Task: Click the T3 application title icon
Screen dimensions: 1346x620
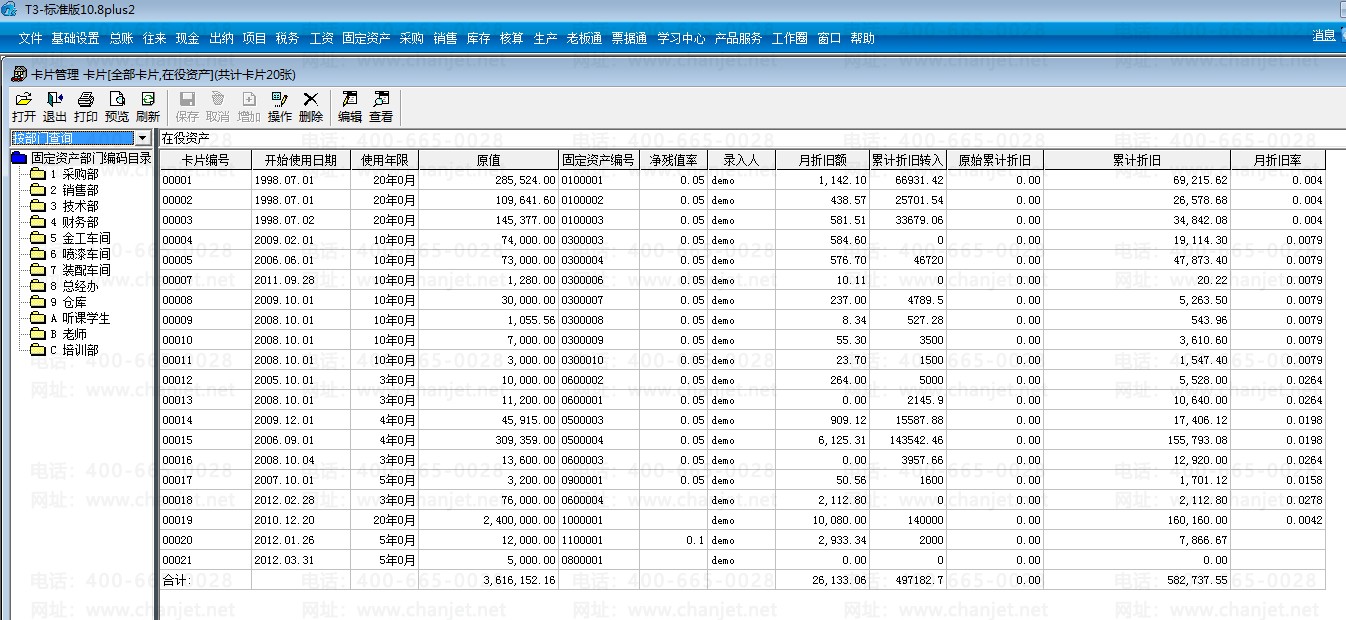Action: (11, 9)
